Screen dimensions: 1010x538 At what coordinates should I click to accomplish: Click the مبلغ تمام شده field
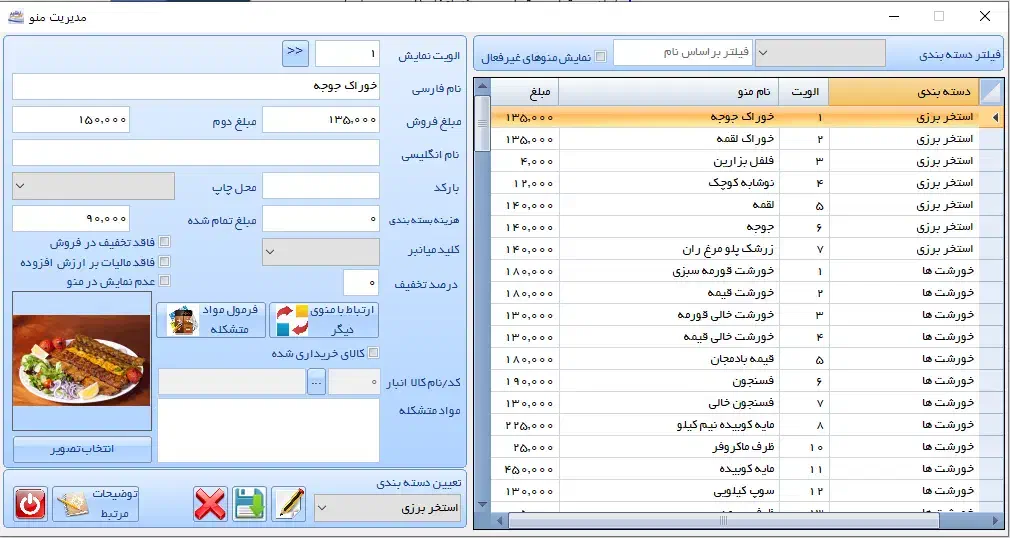(71, 219)
